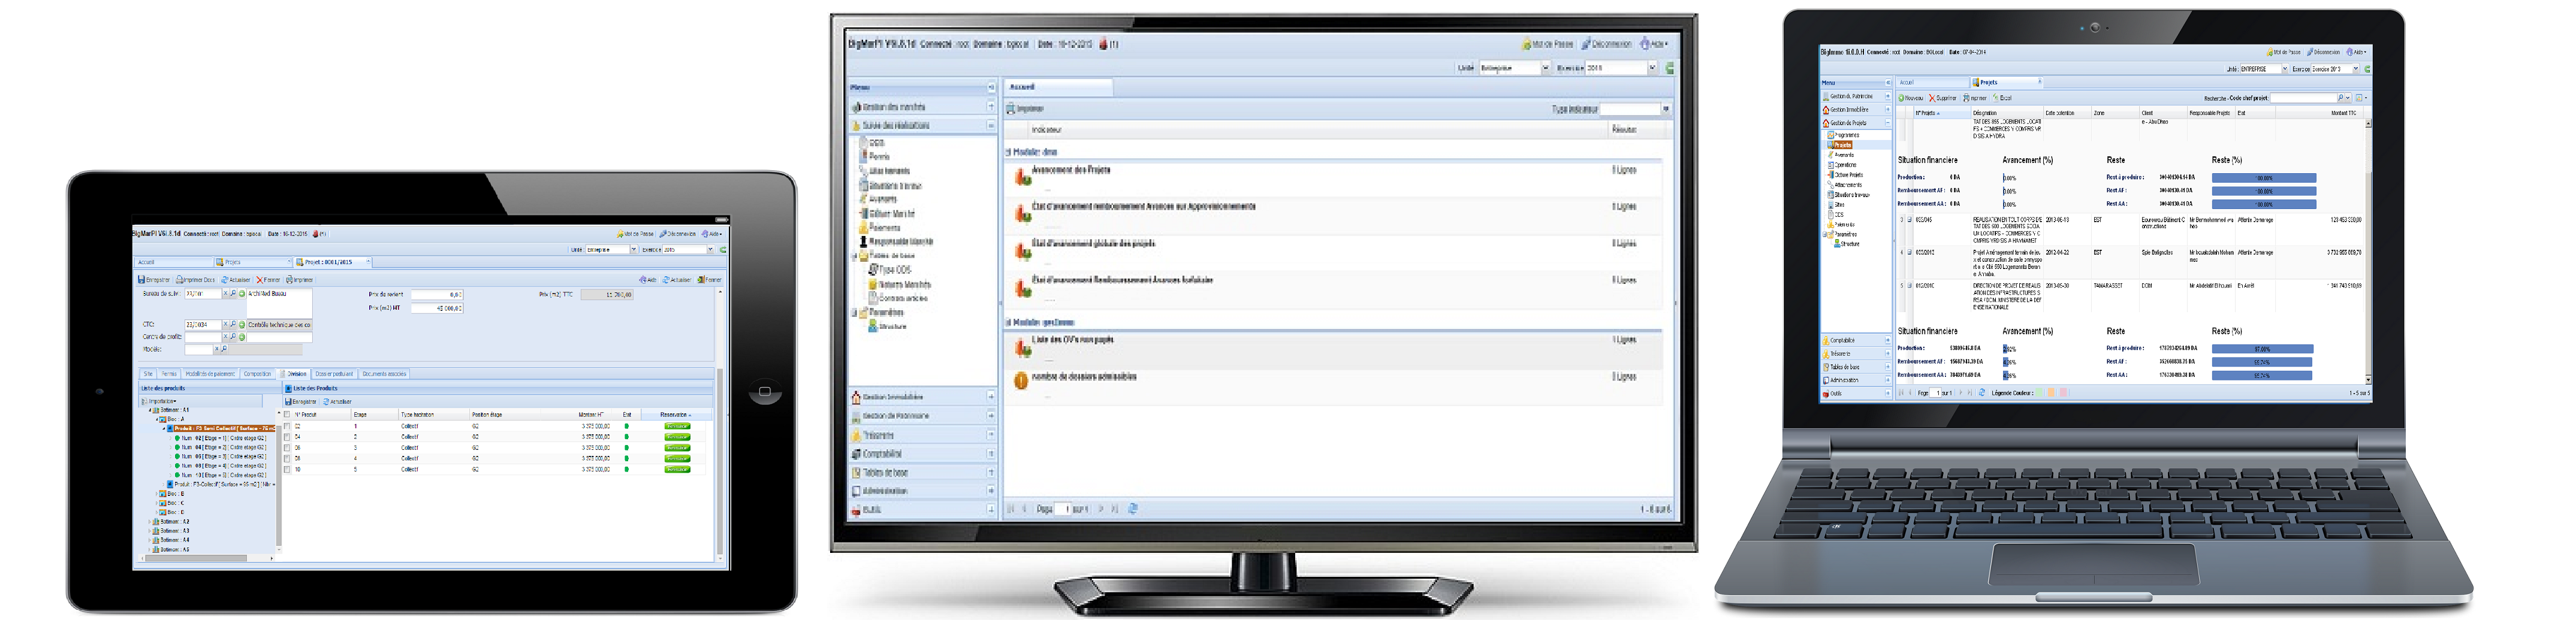Click Nouveau button on laptop toolbar

pyautogui.click(x=1911, y=98)
